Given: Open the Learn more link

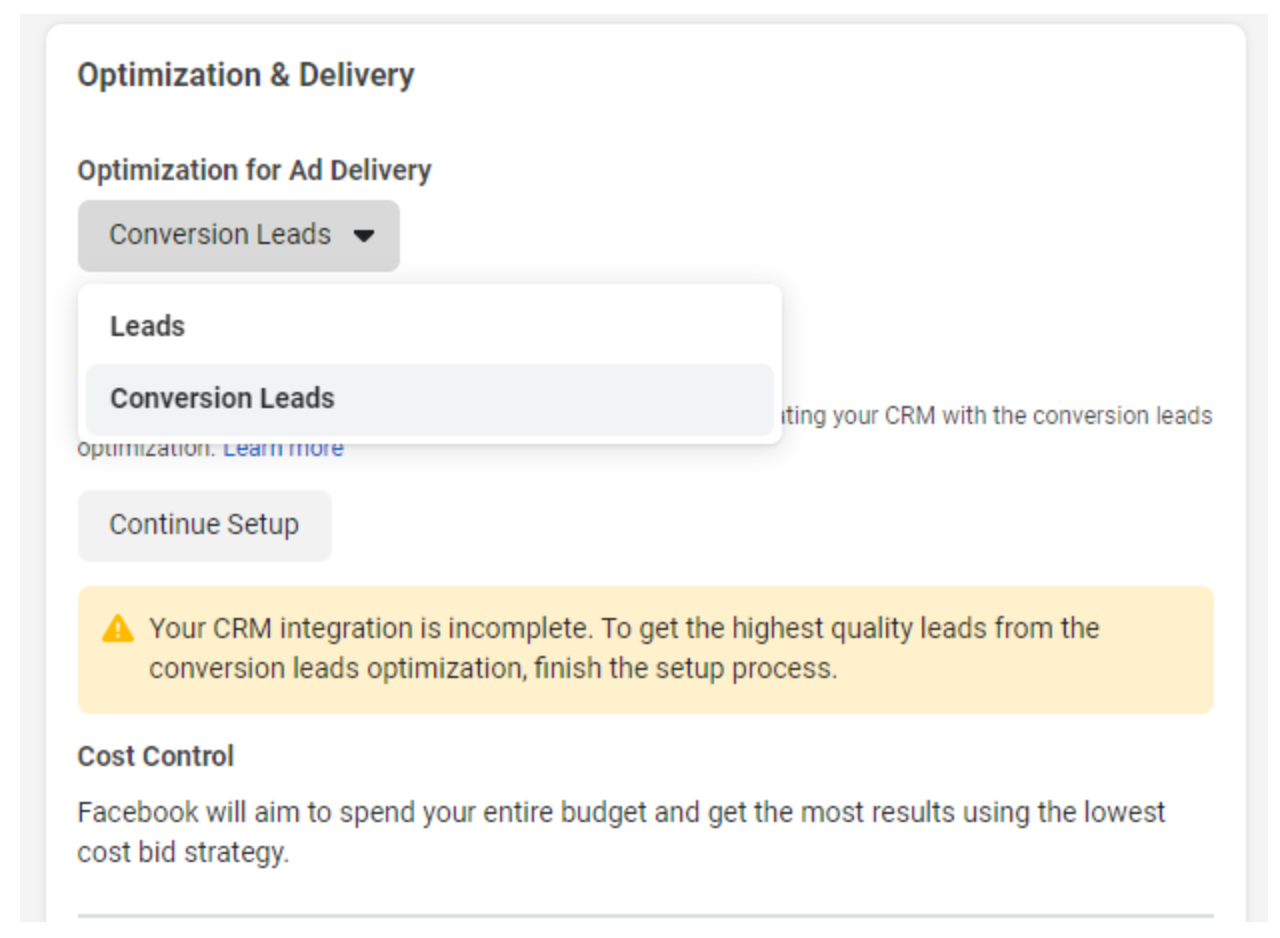Looking at the screenshot, I should tap(283, 449).
